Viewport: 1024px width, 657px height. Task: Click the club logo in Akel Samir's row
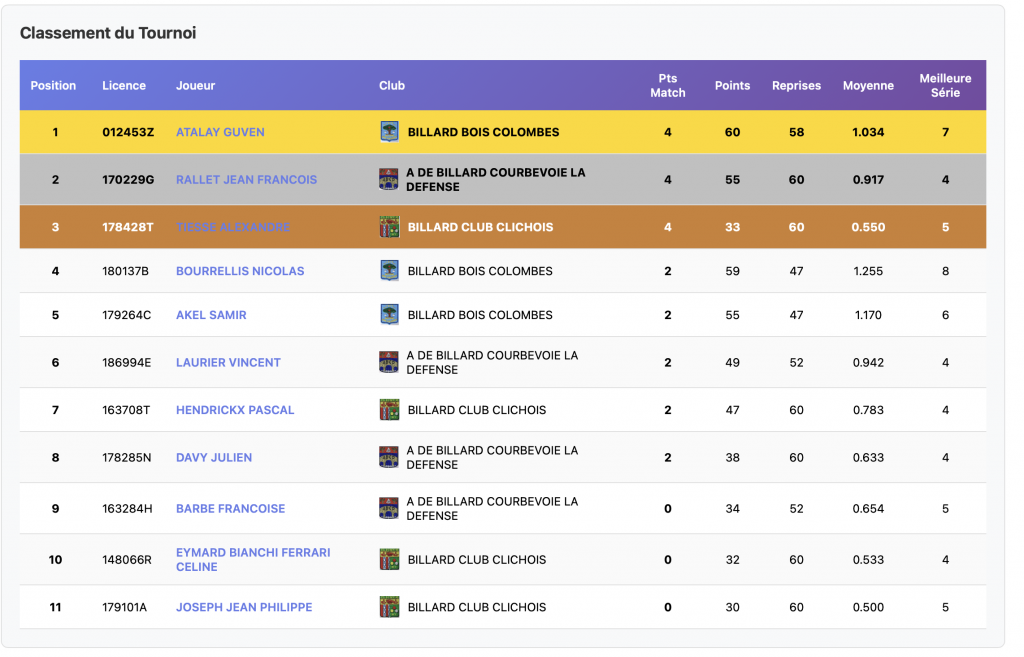[x=389, y=315]
